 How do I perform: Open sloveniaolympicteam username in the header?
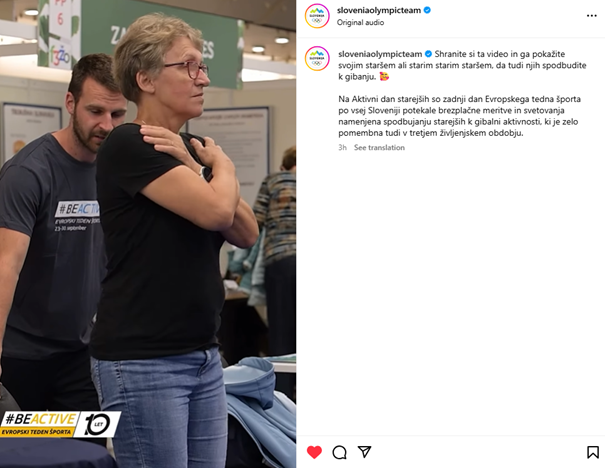(379, 10)
